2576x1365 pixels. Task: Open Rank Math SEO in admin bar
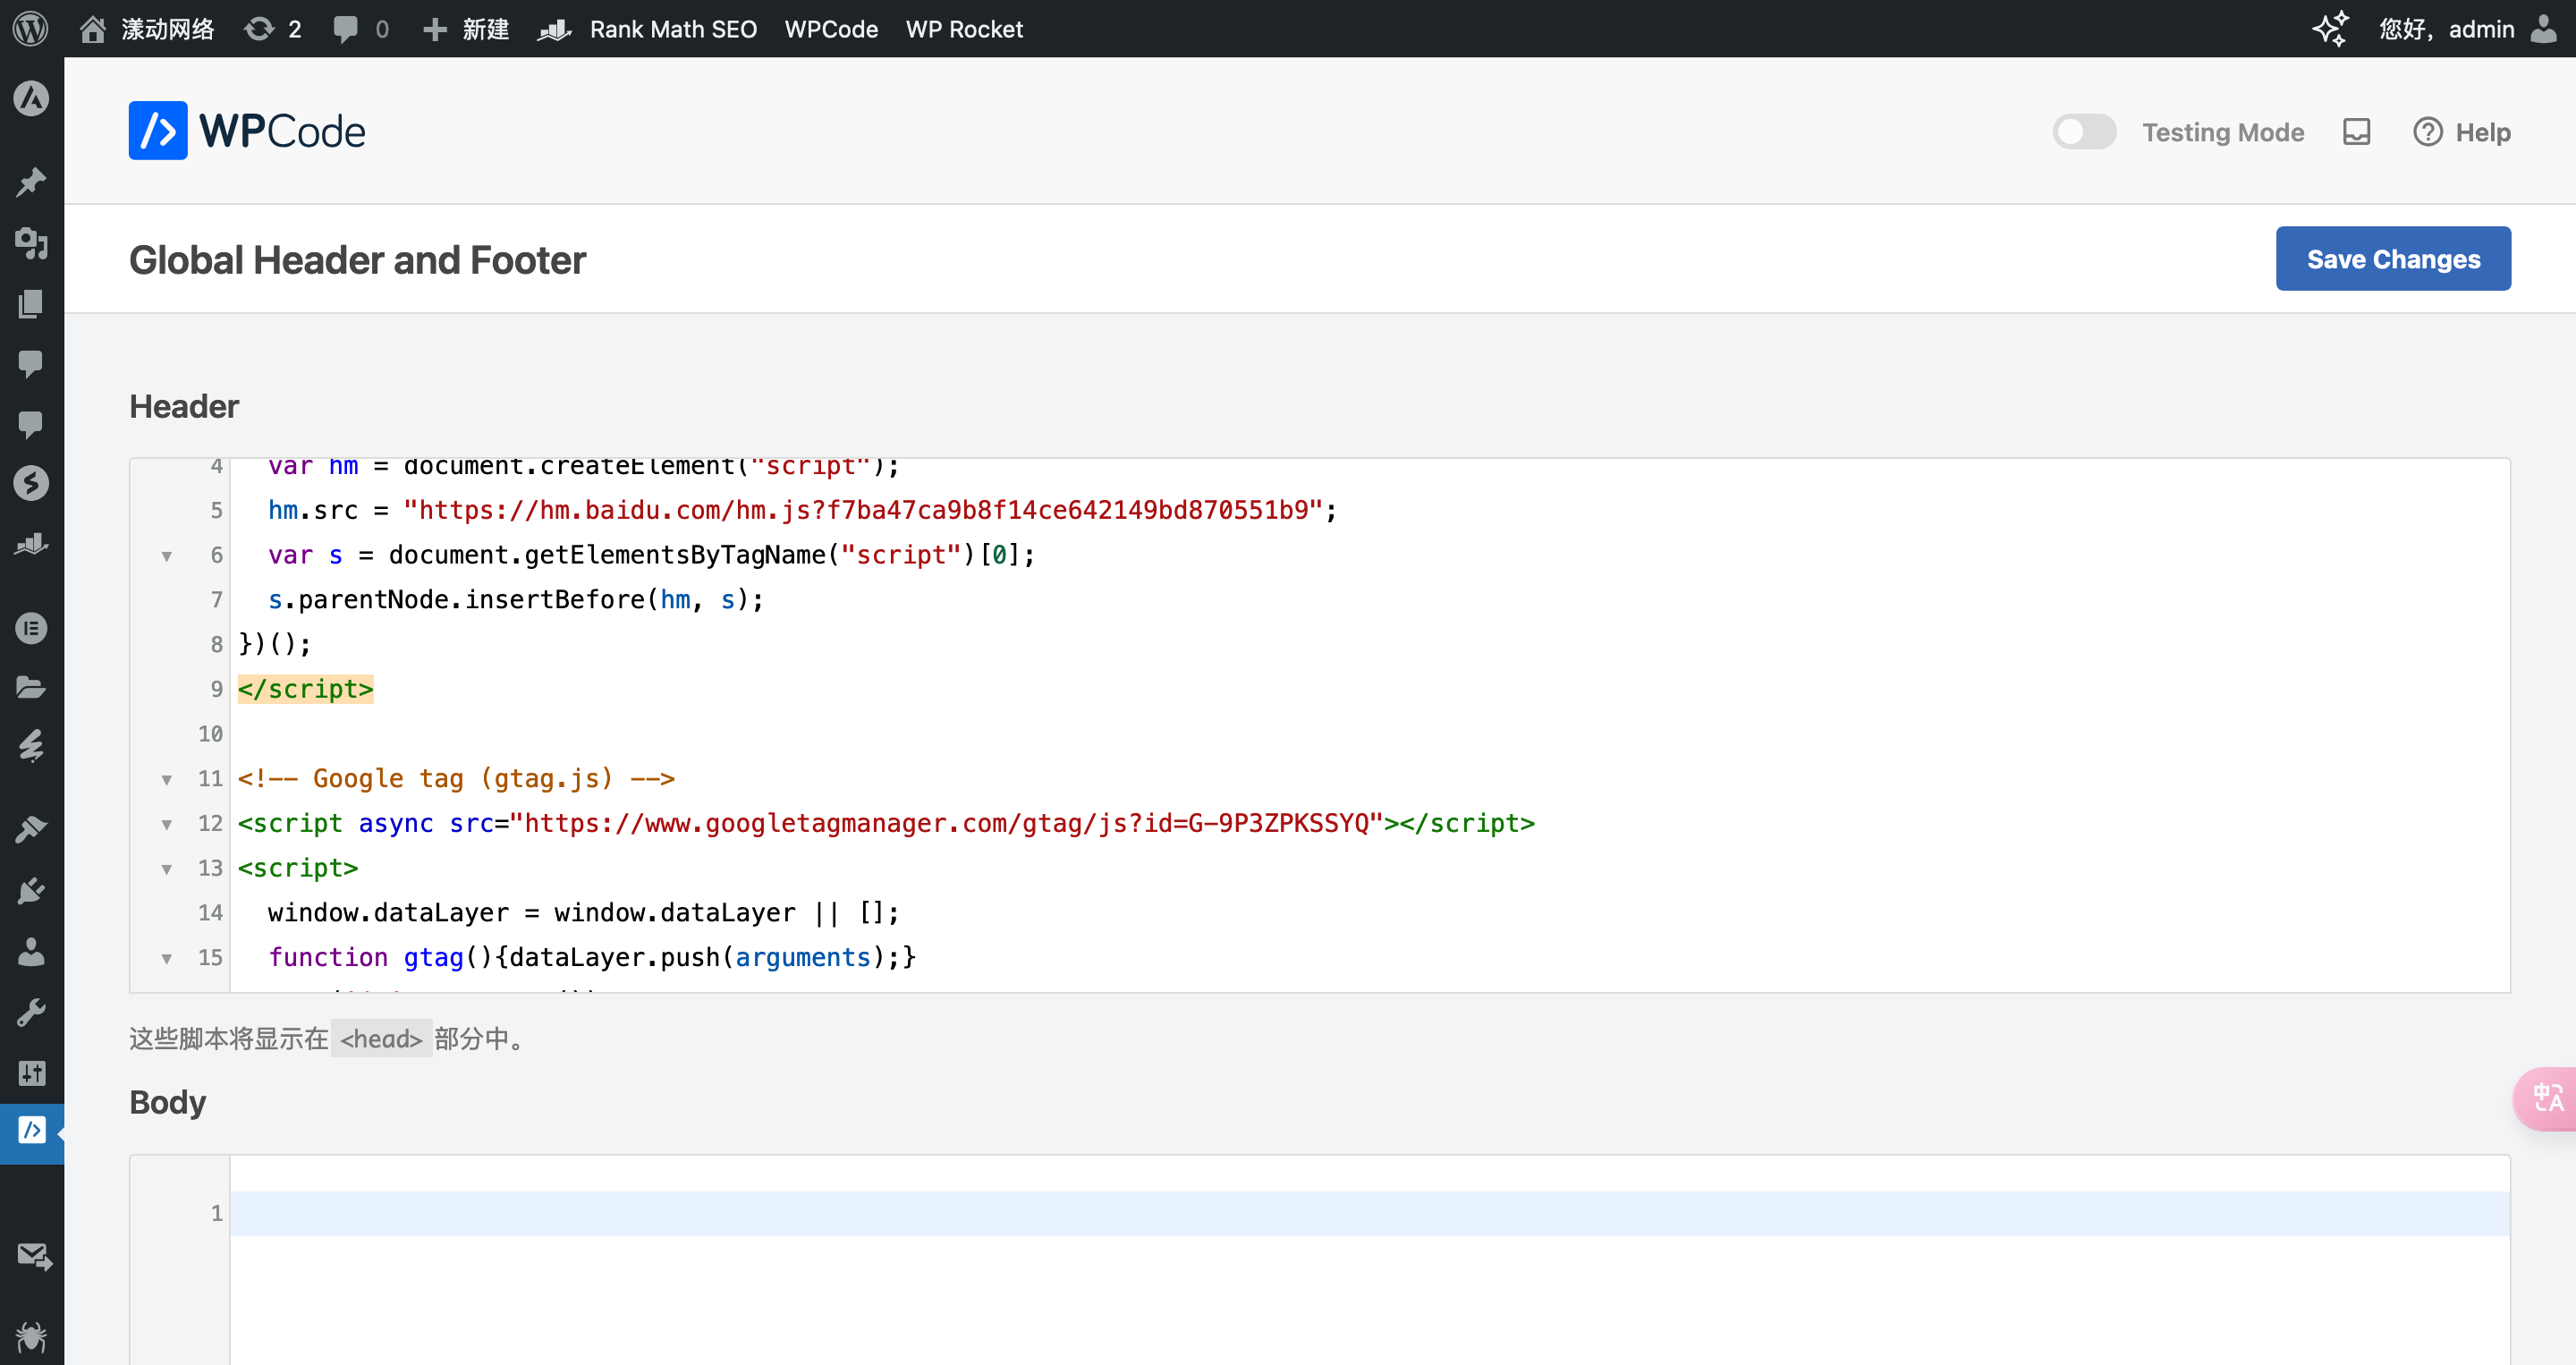point(647,29)
